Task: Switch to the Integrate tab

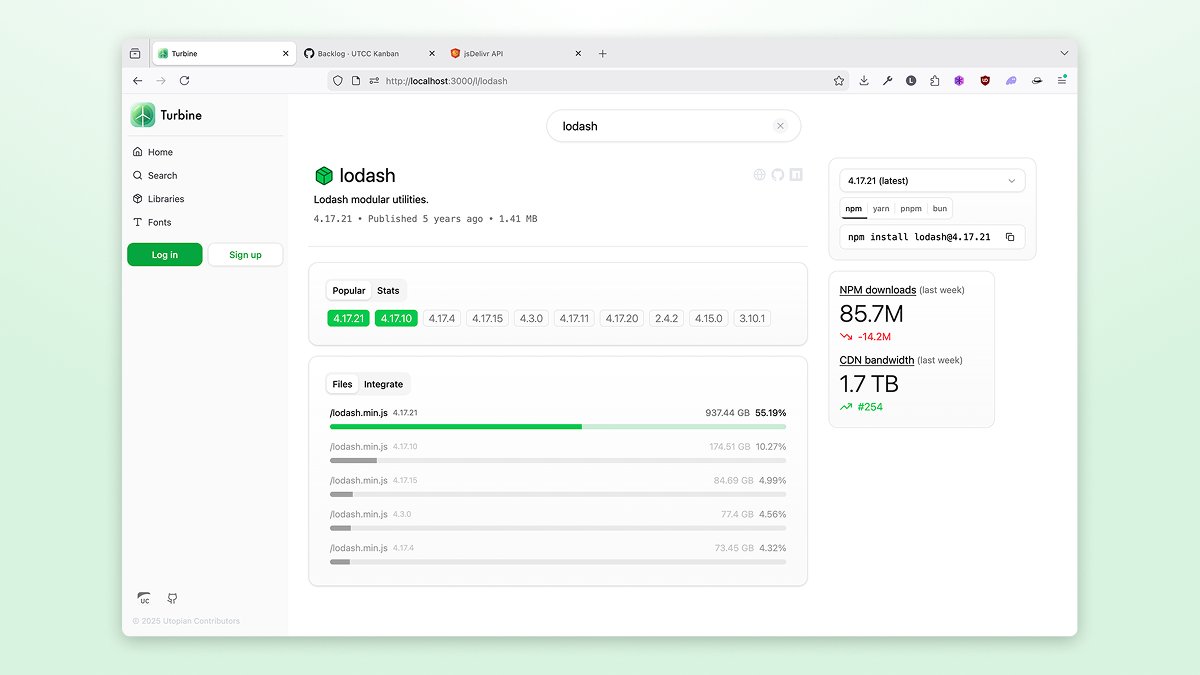Action: (383, 384)
